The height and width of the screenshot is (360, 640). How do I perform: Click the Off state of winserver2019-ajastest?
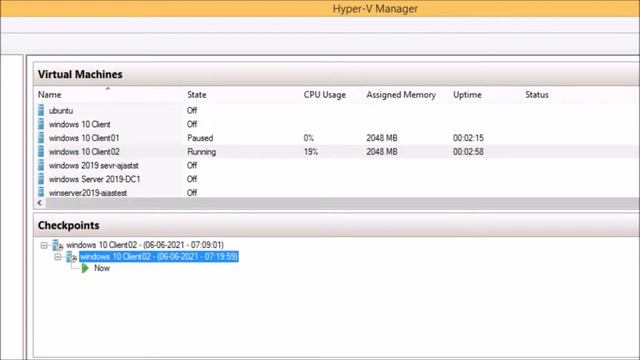click(x=192, y=193)
